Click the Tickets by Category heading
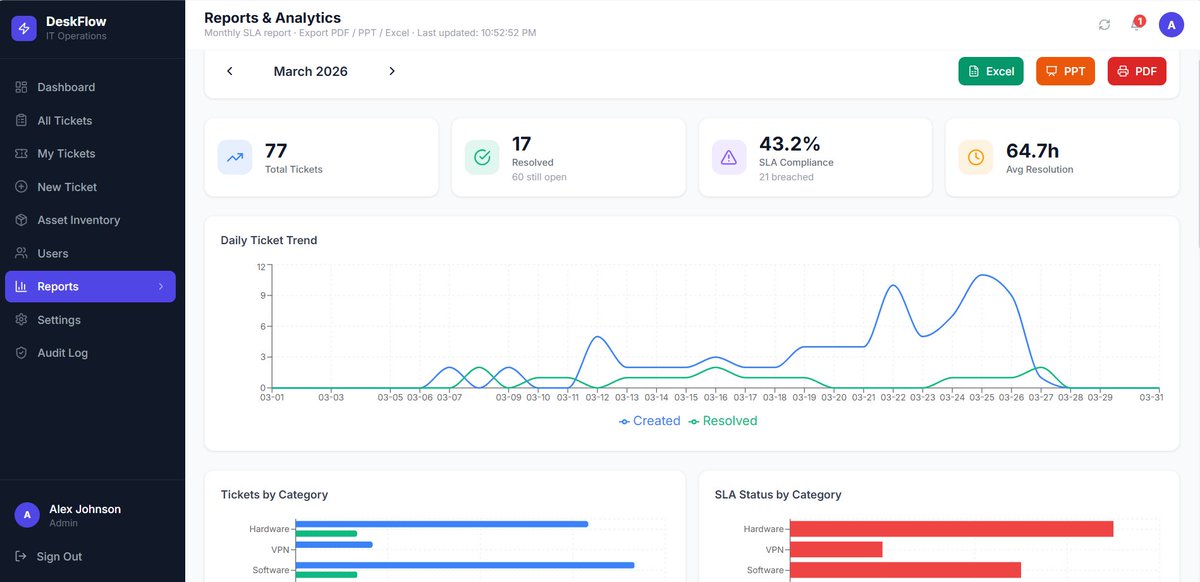This screenshot has width=1200, height=582. click(274, 494)
